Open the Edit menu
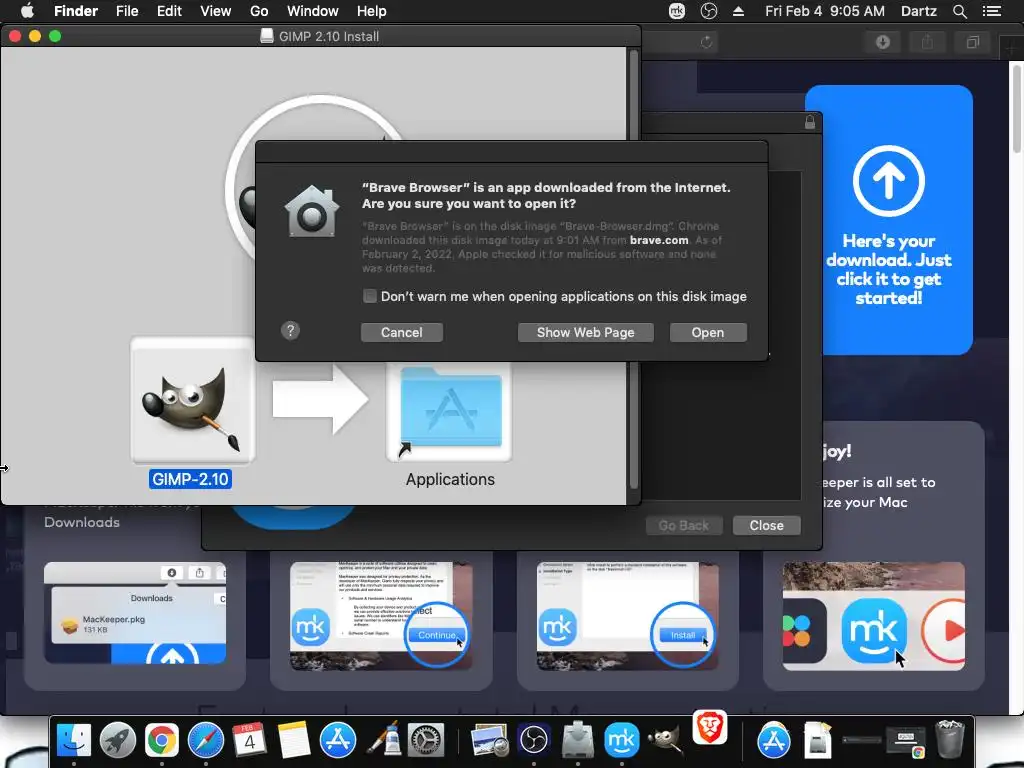1024x768 pixels. 169,11
